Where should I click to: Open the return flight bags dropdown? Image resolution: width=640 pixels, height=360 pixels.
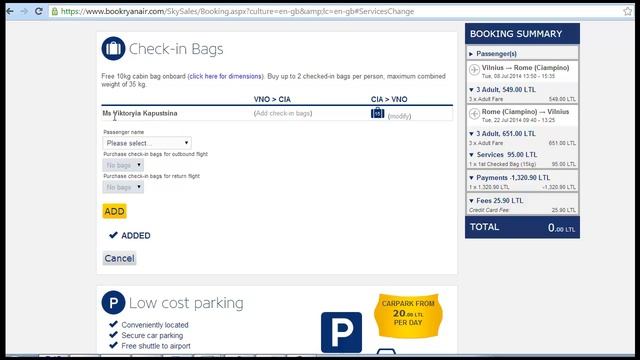123,187
